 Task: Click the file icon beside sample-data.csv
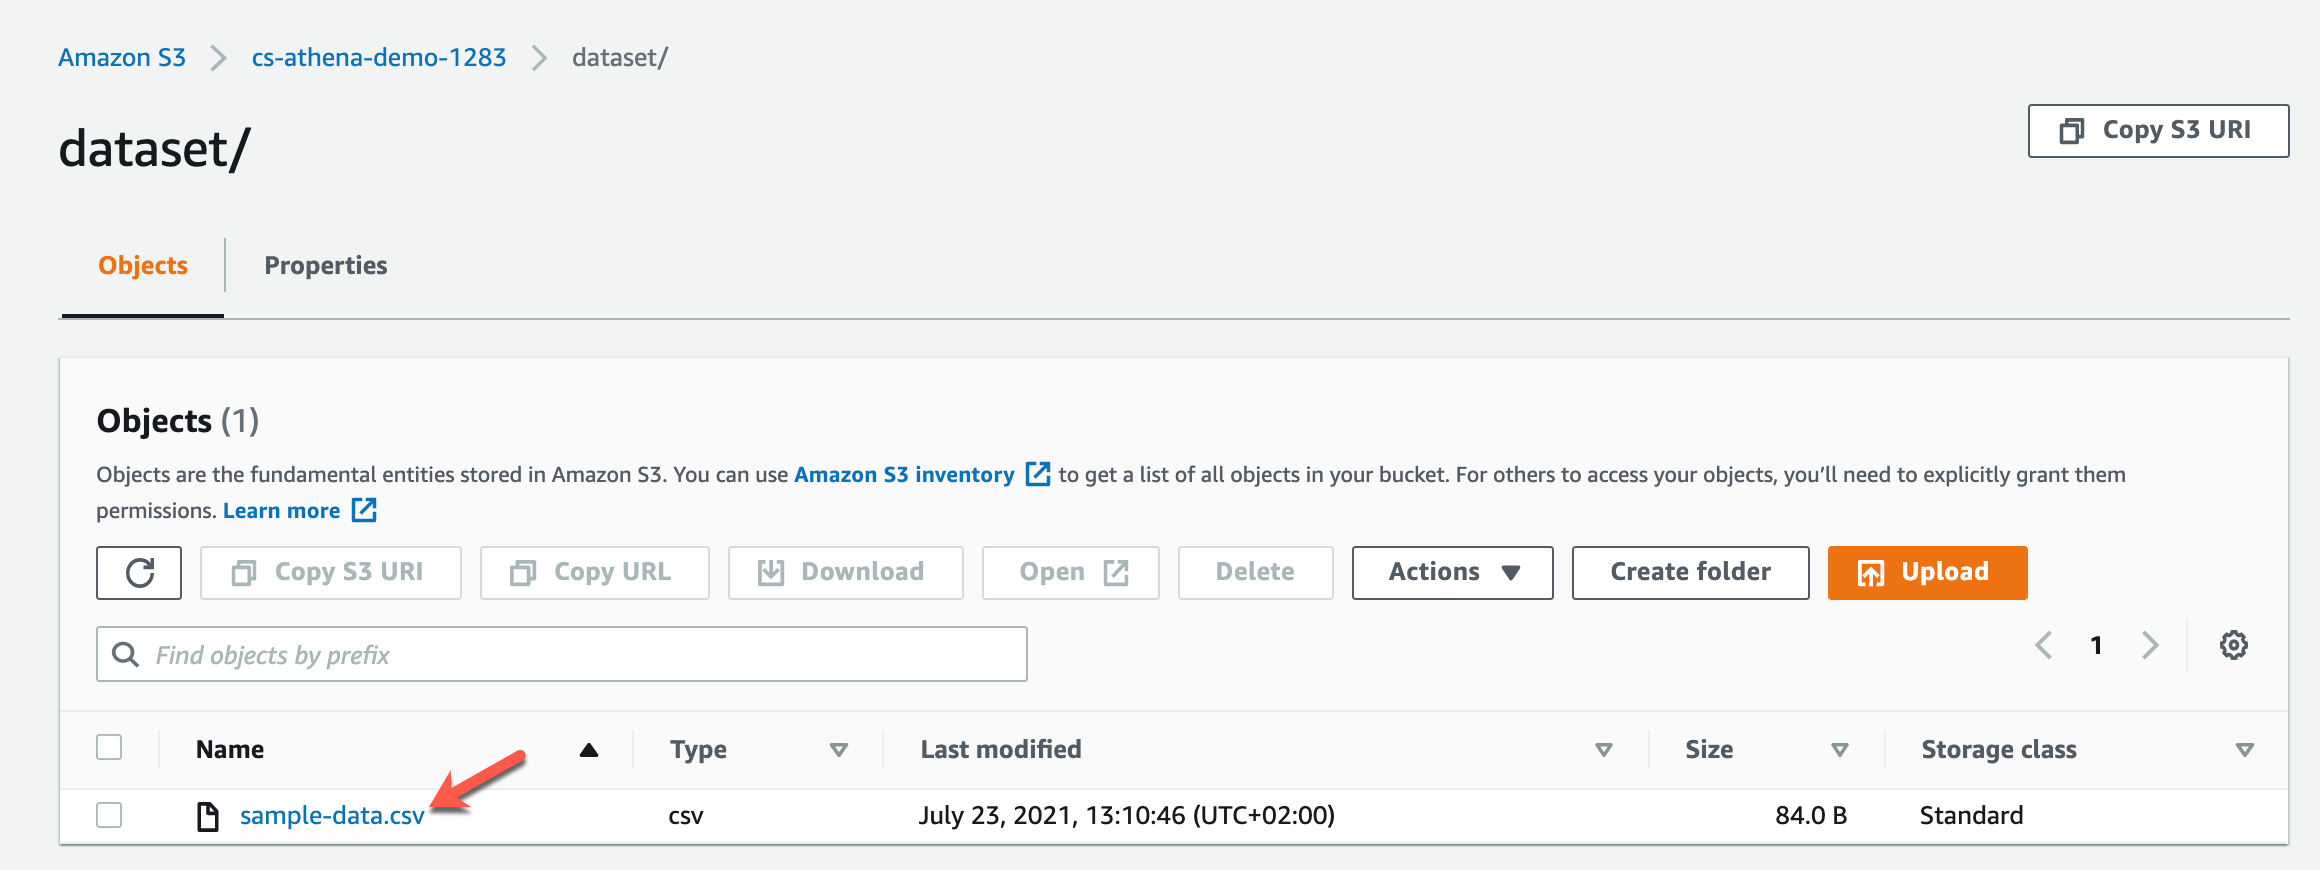coord(207,816)
